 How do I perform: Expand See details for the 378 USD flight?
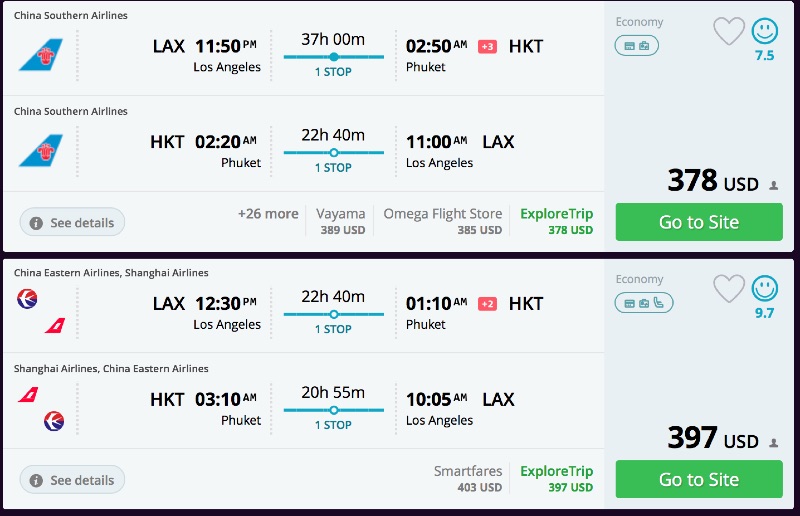72,222
